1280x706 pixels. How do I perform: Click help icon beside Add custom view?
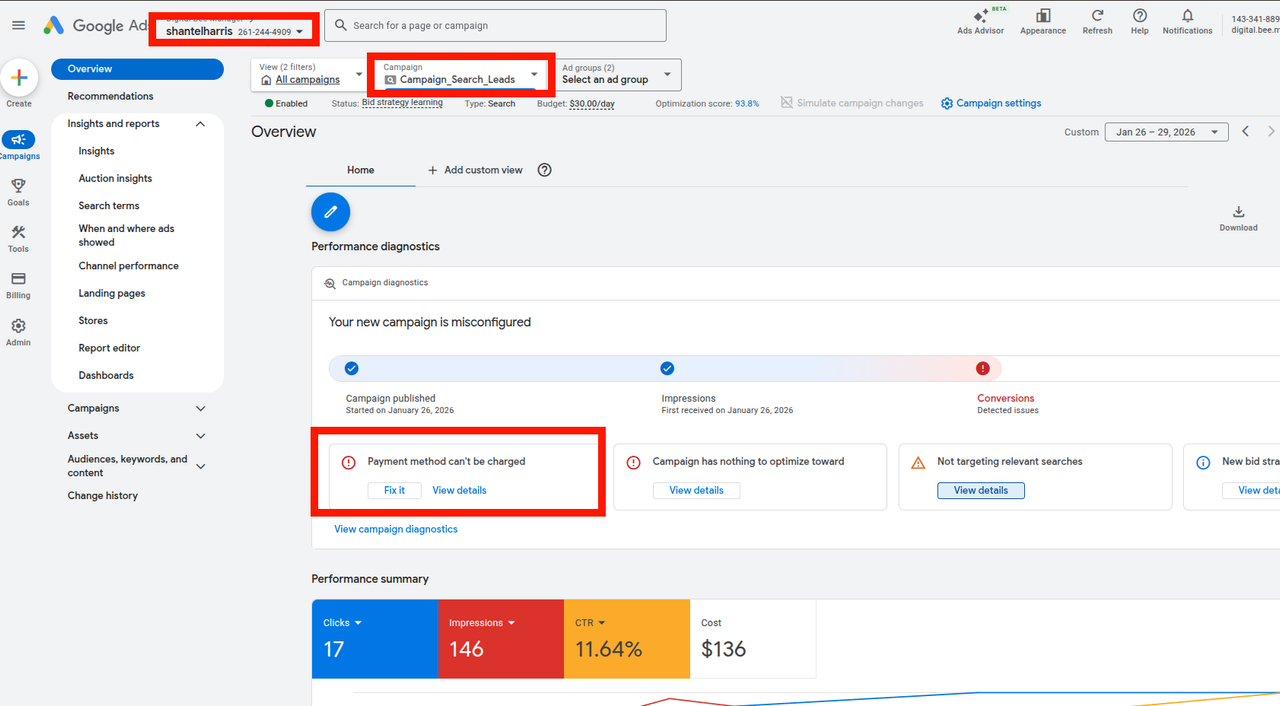(545, 170)
